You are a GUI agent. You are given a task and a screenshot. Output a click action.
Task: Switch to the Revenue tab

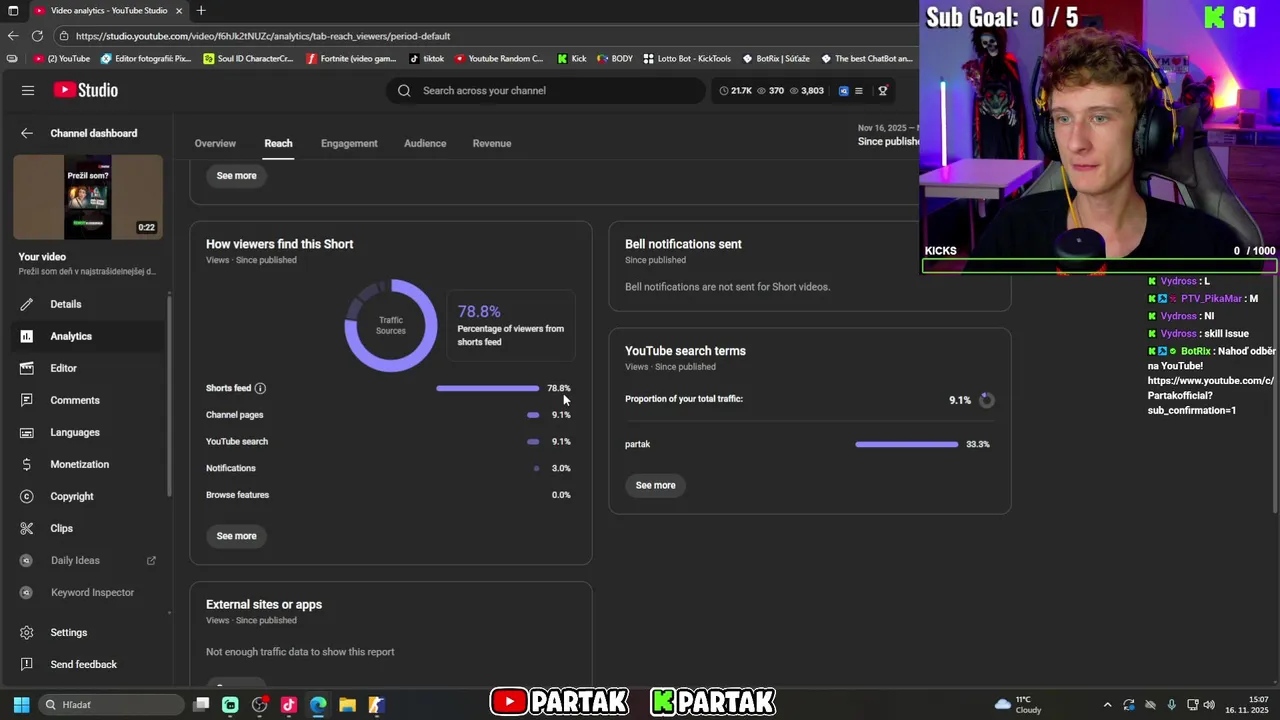click(x=491, y=143)
